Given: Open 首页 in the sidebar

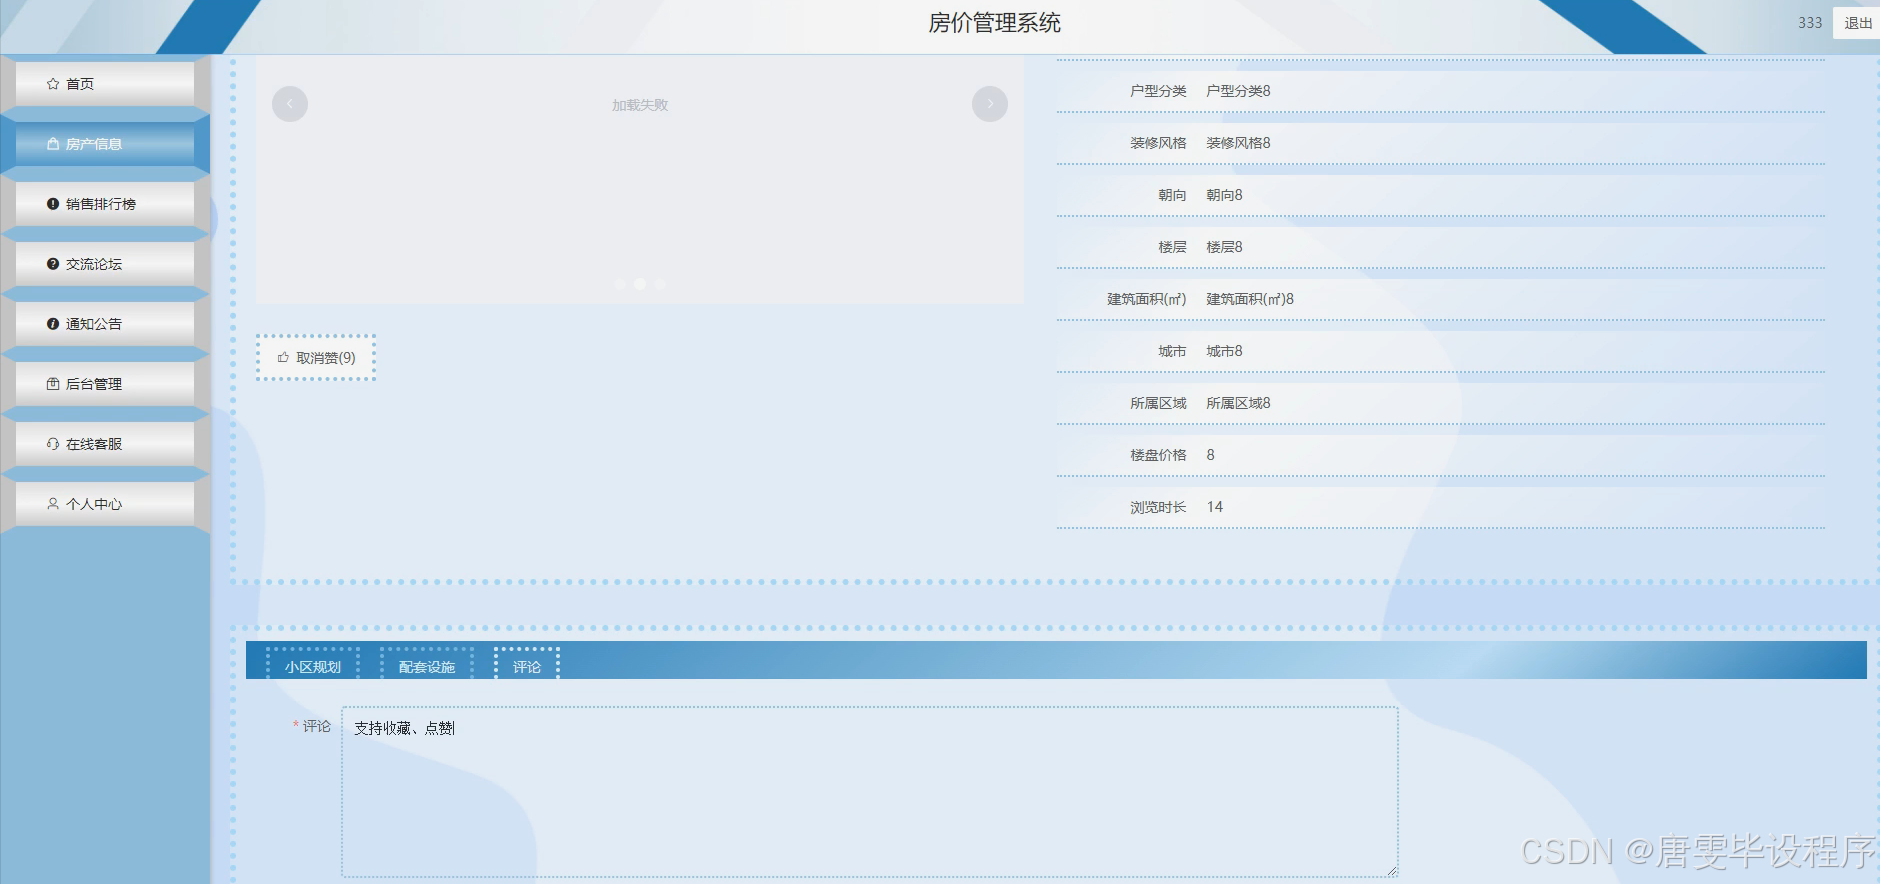Looking at the screenshot, I should tap(105, 84).
